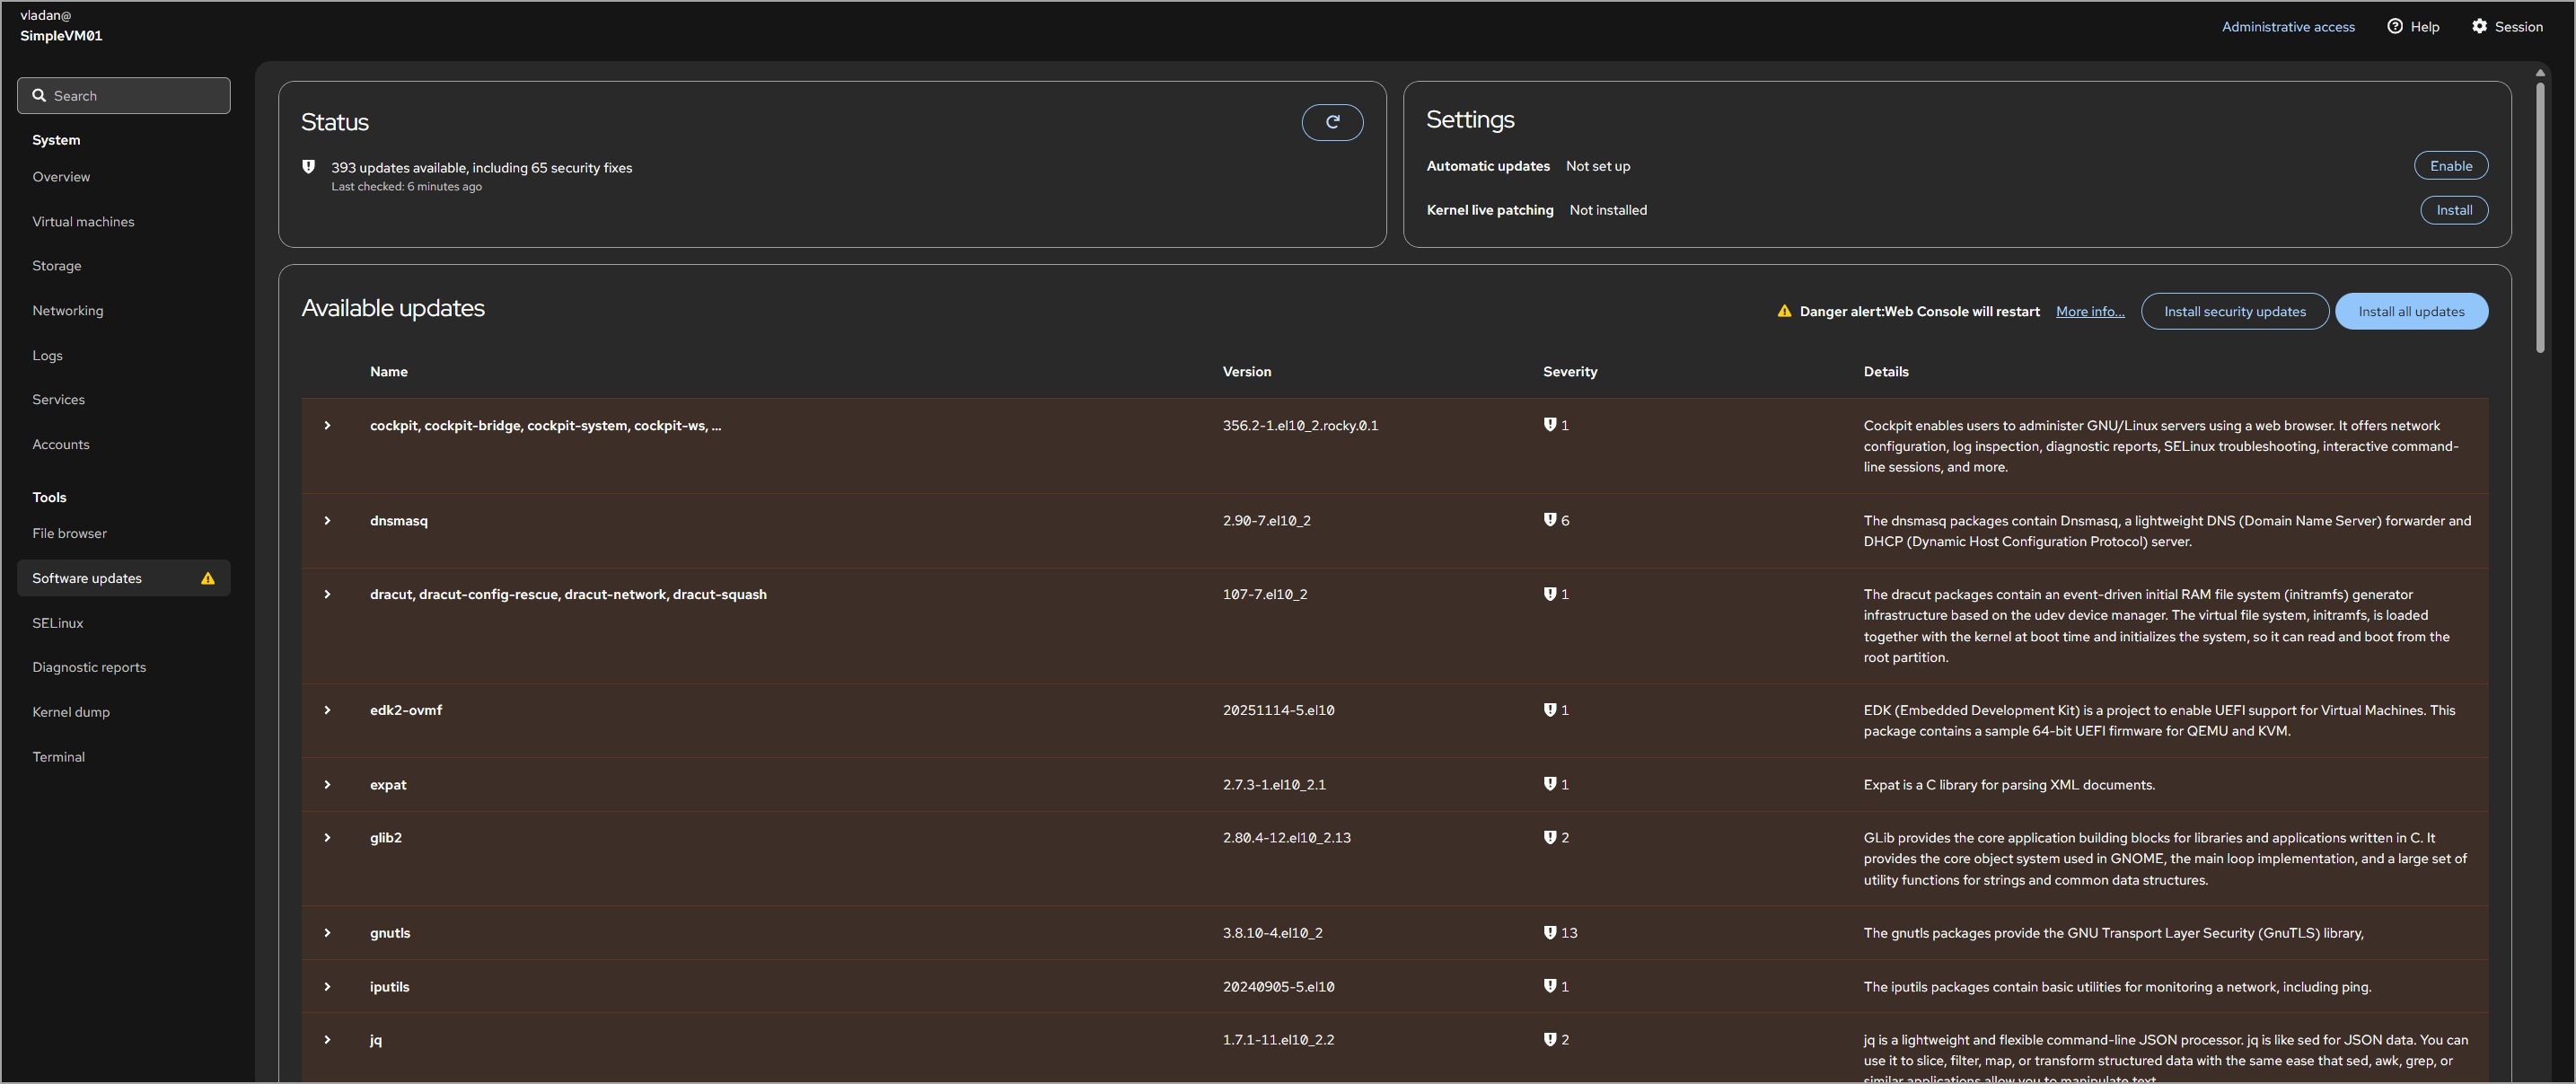Image resolution: width=2576 pixels, height=1084 pixels.
Task: Click the page vertical scrollbar thumb
Action: tap(2540, 216)
